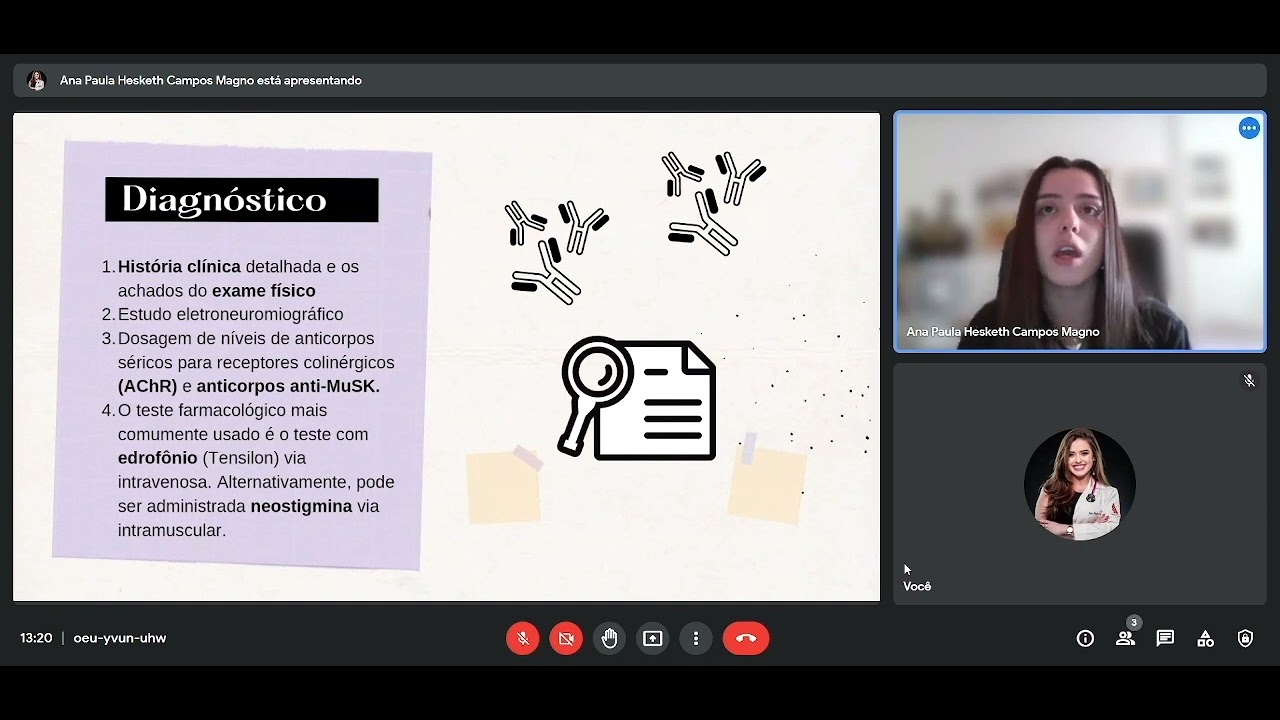Click muted mic indicator on your tile
The image size is (1280, 720).
1249,381
